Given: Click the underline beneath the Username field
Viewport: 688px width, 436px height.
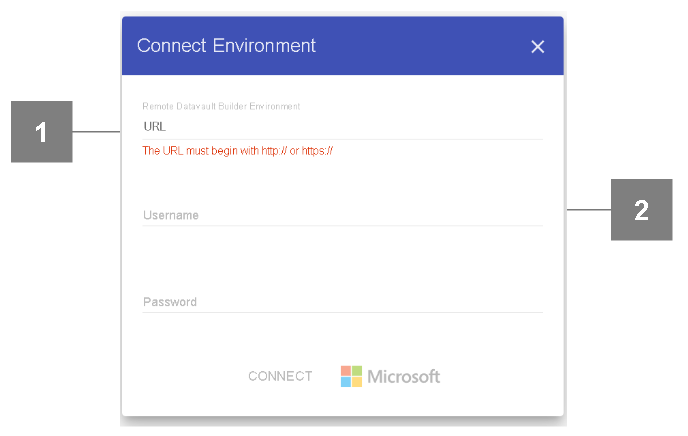Looking at the screenshot, I should (342, 226).
